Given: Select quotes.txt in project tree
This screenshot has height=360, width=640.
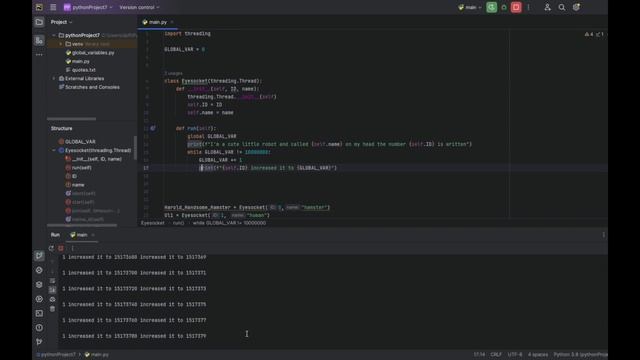Looking at the screenshot, I should point(80,70).
